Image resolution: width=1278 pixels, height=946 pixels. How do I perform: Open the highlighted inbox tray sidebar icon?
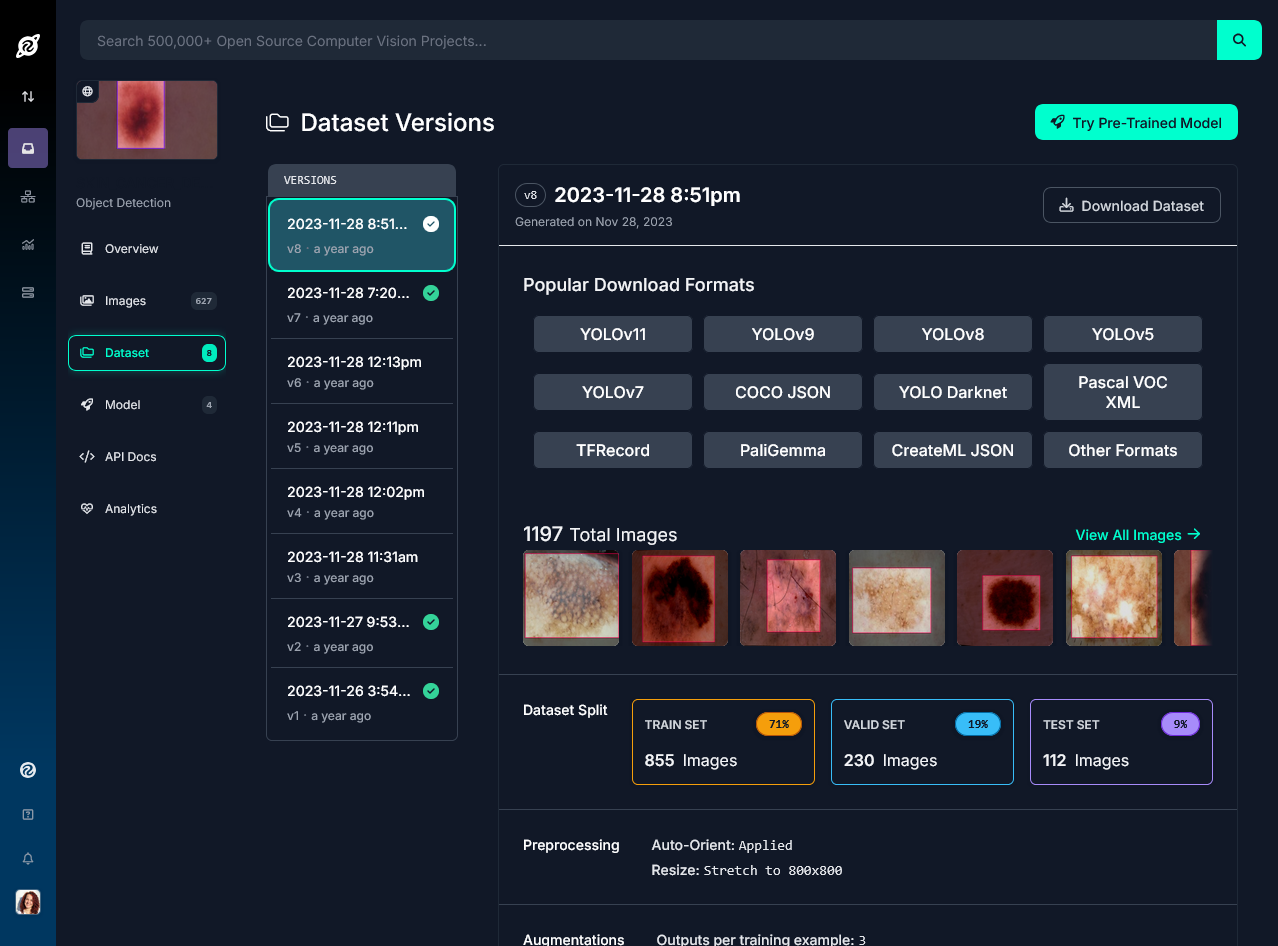[x=28, y=148]
